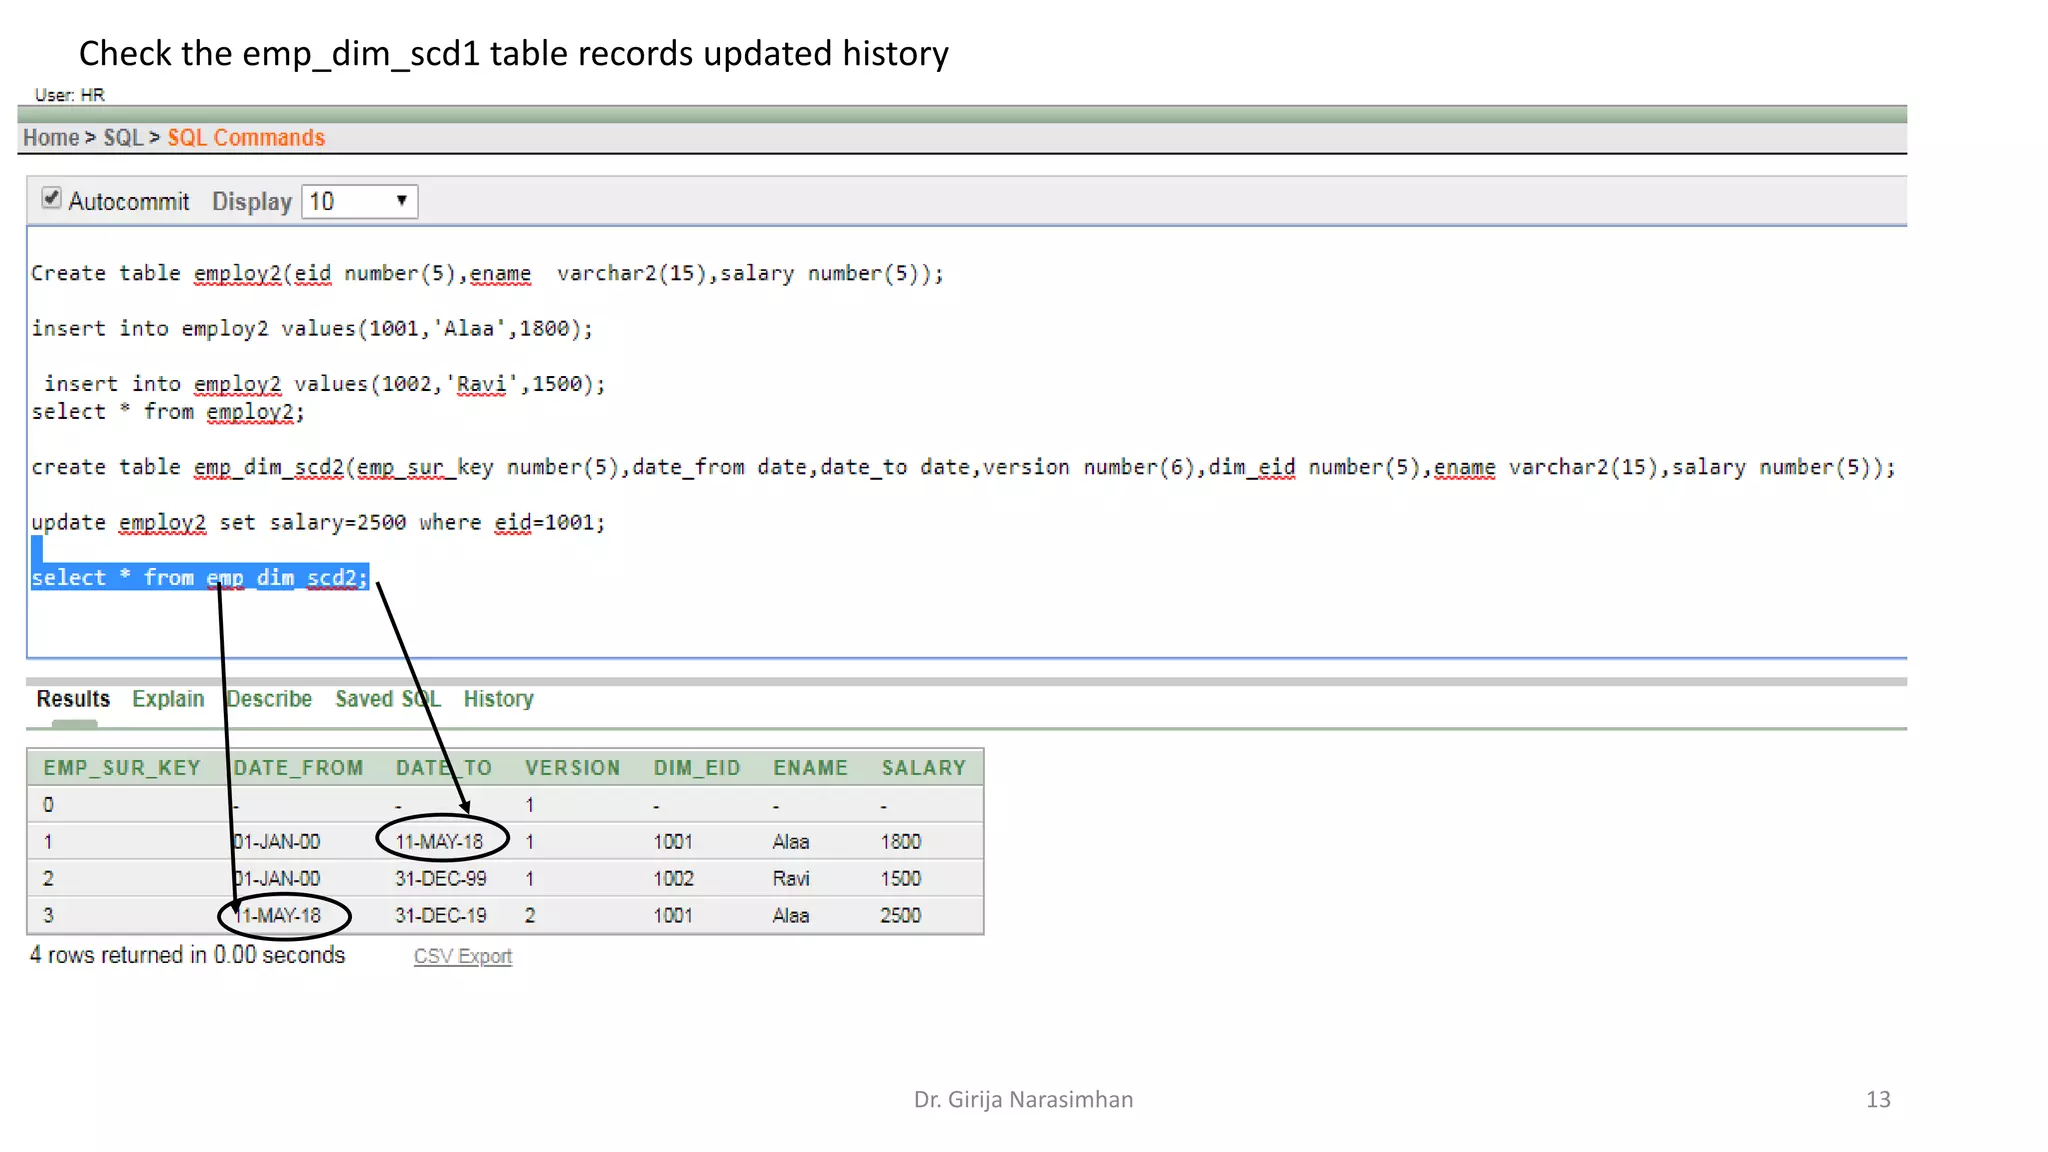Open the Explain tab
Screen dimensions: 2048x1152
168,699
